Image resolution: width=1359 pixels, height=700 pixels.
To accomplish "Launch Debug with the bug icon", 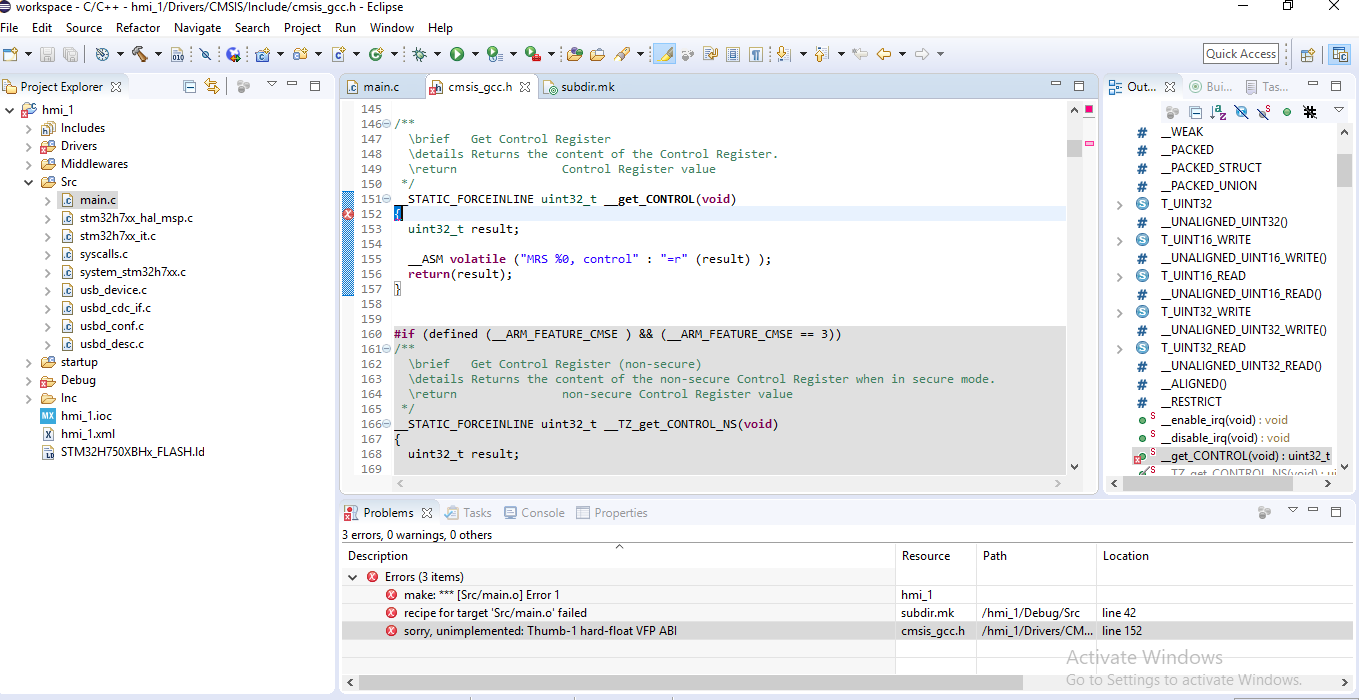I will [x=420, y=54].
